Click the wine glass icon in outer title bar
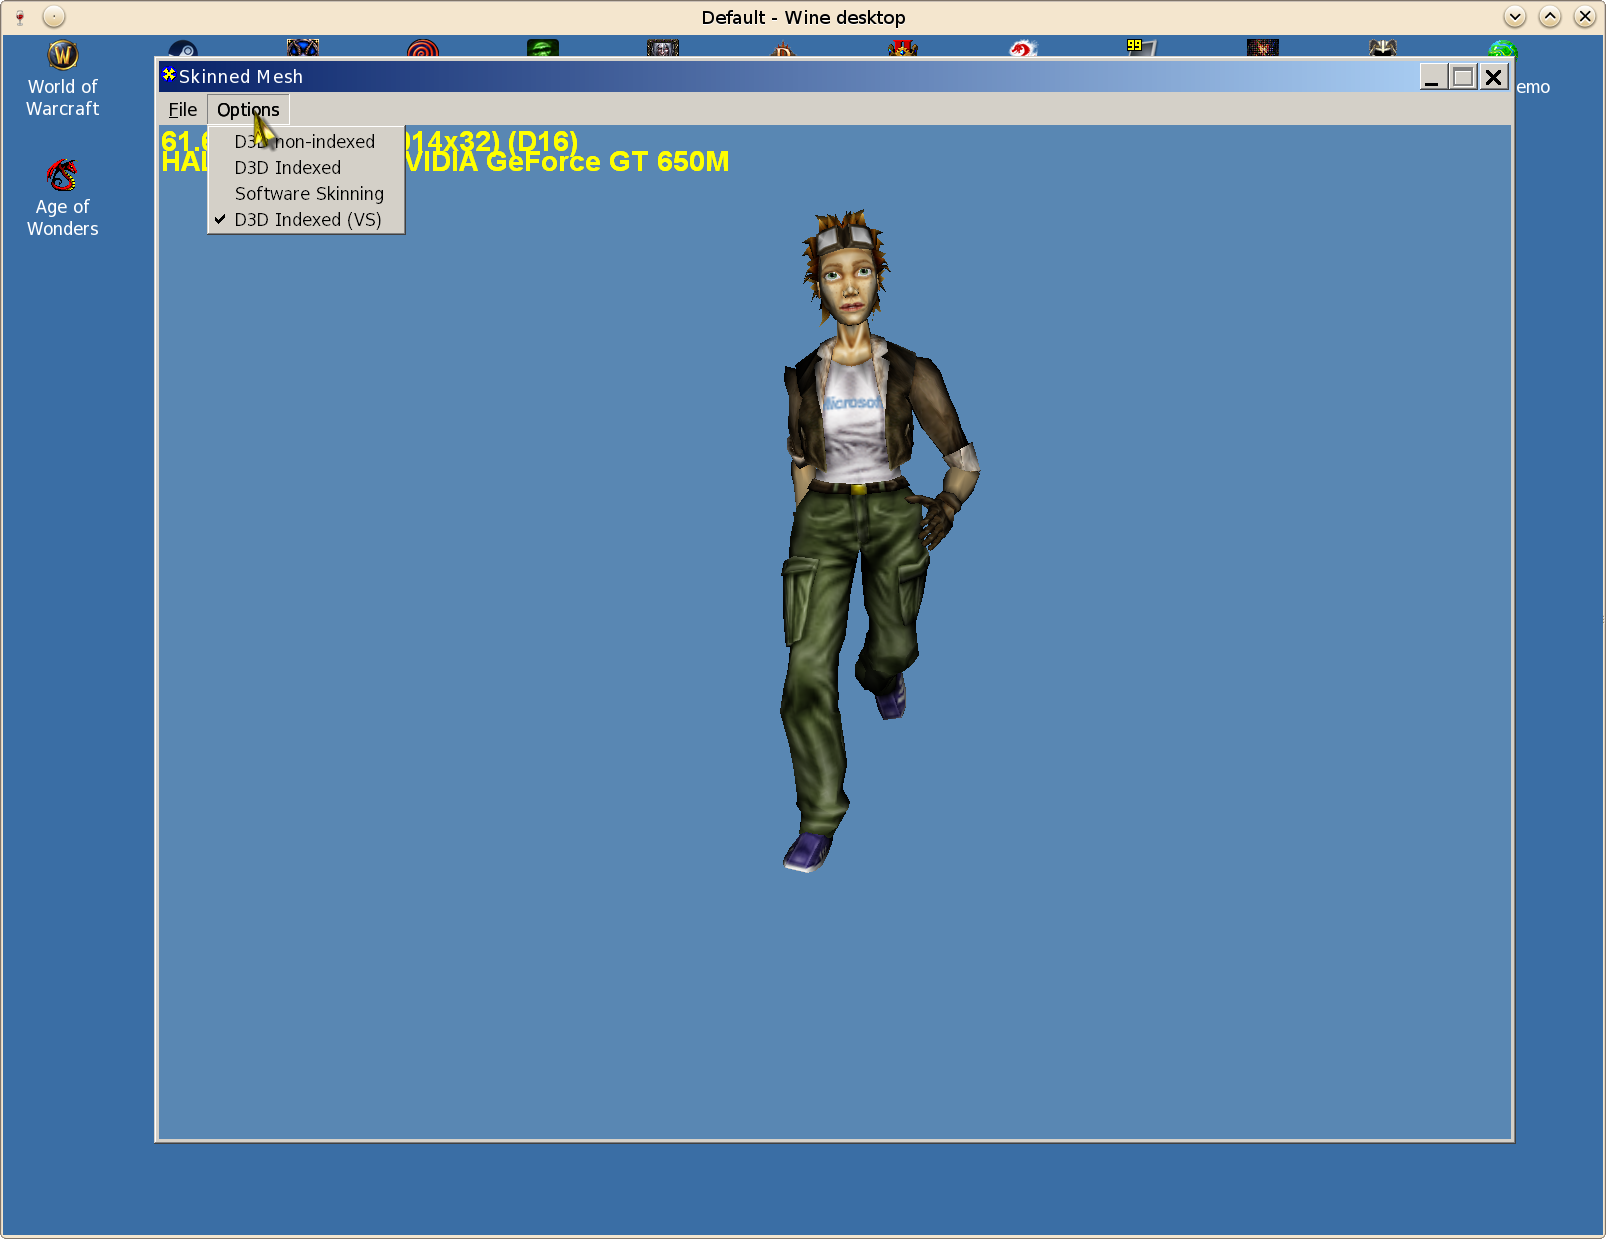 click(x=20, y=17)
